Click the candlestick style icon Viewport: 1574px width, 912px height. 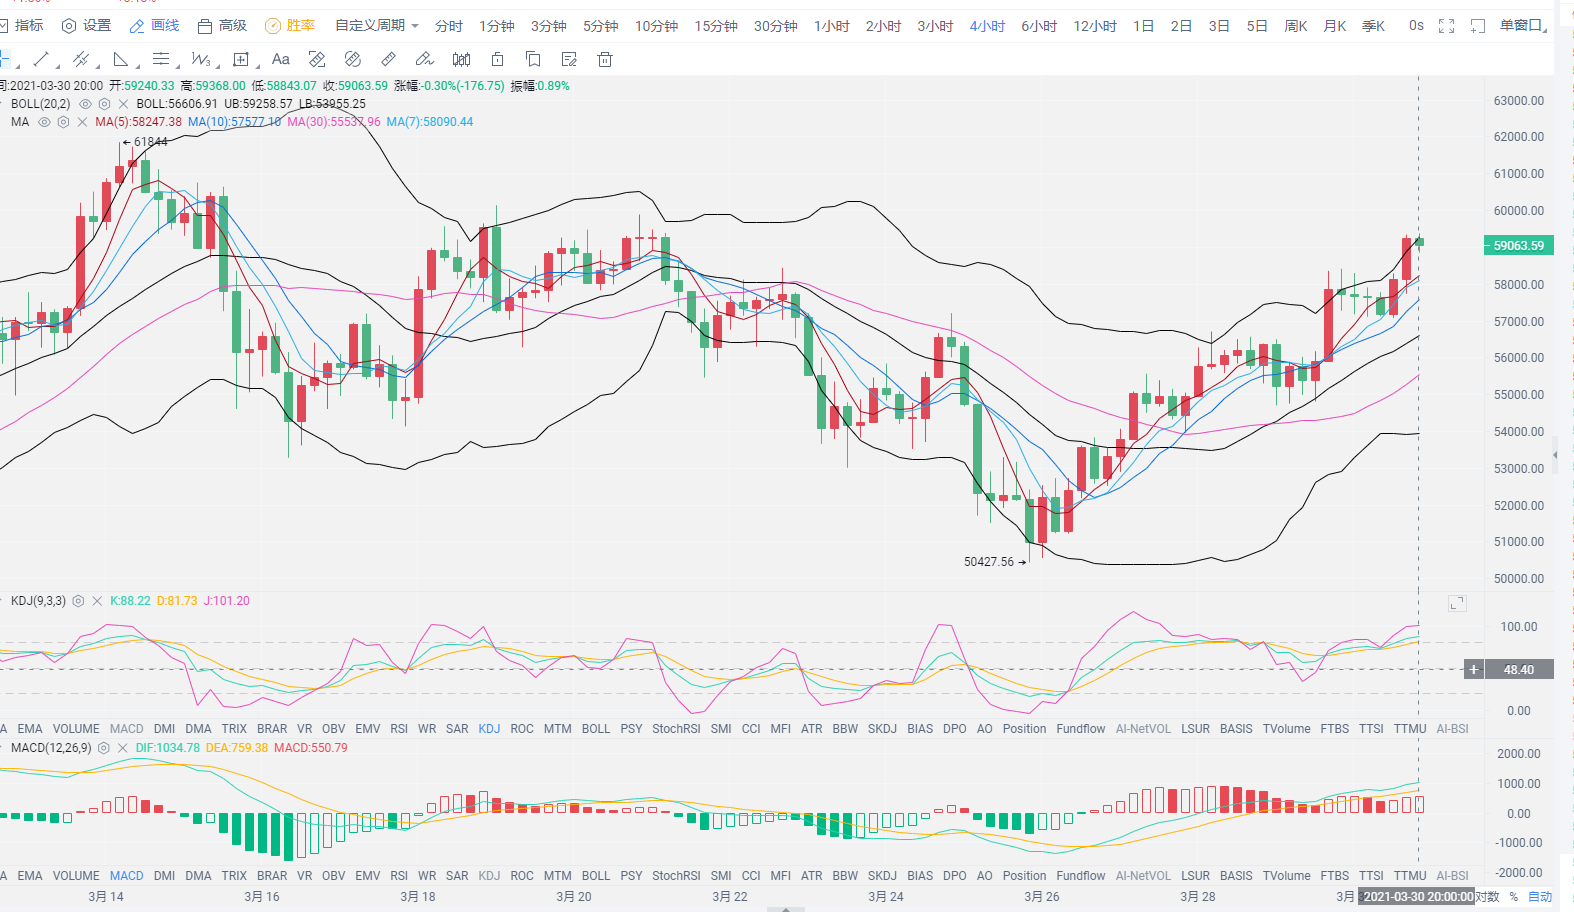pos(461,59)
